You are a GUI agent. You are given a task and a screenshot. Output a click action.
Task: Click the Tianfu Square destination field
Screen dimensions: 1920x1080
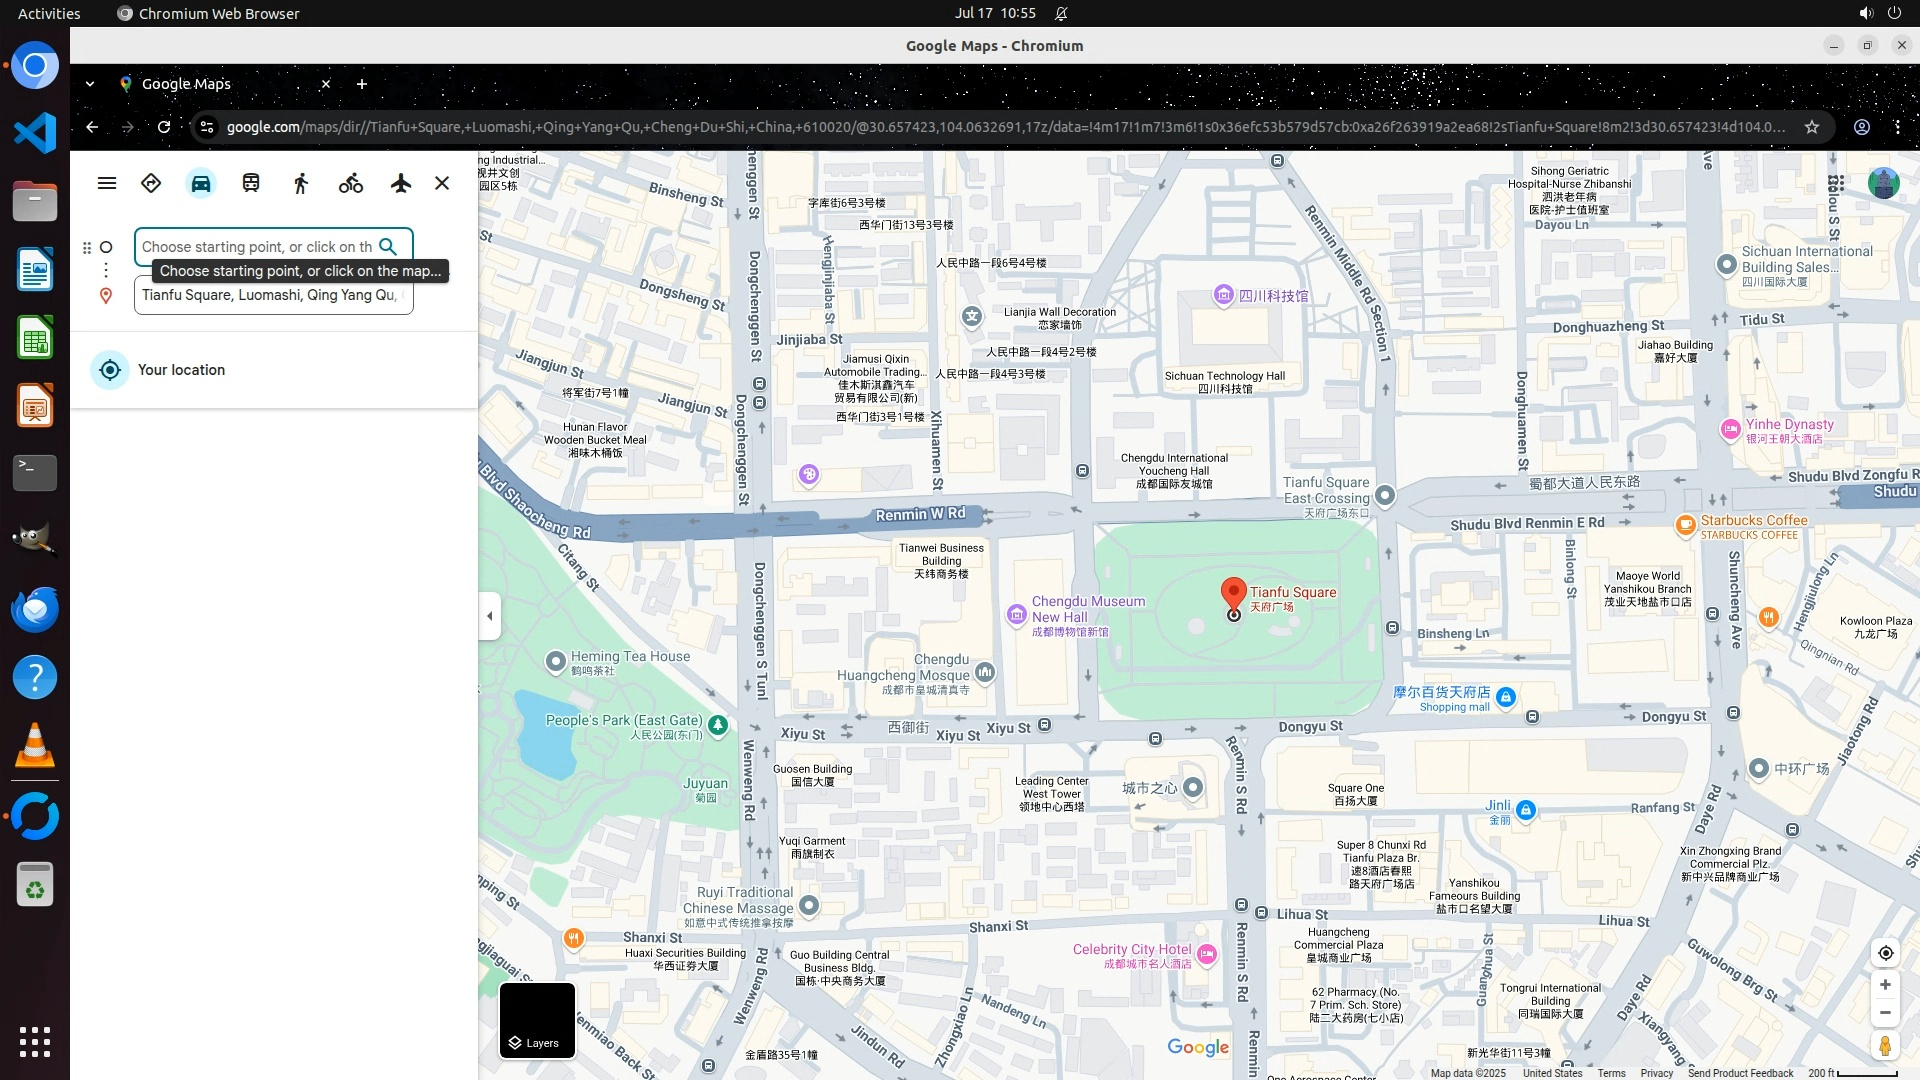point(270,295)
